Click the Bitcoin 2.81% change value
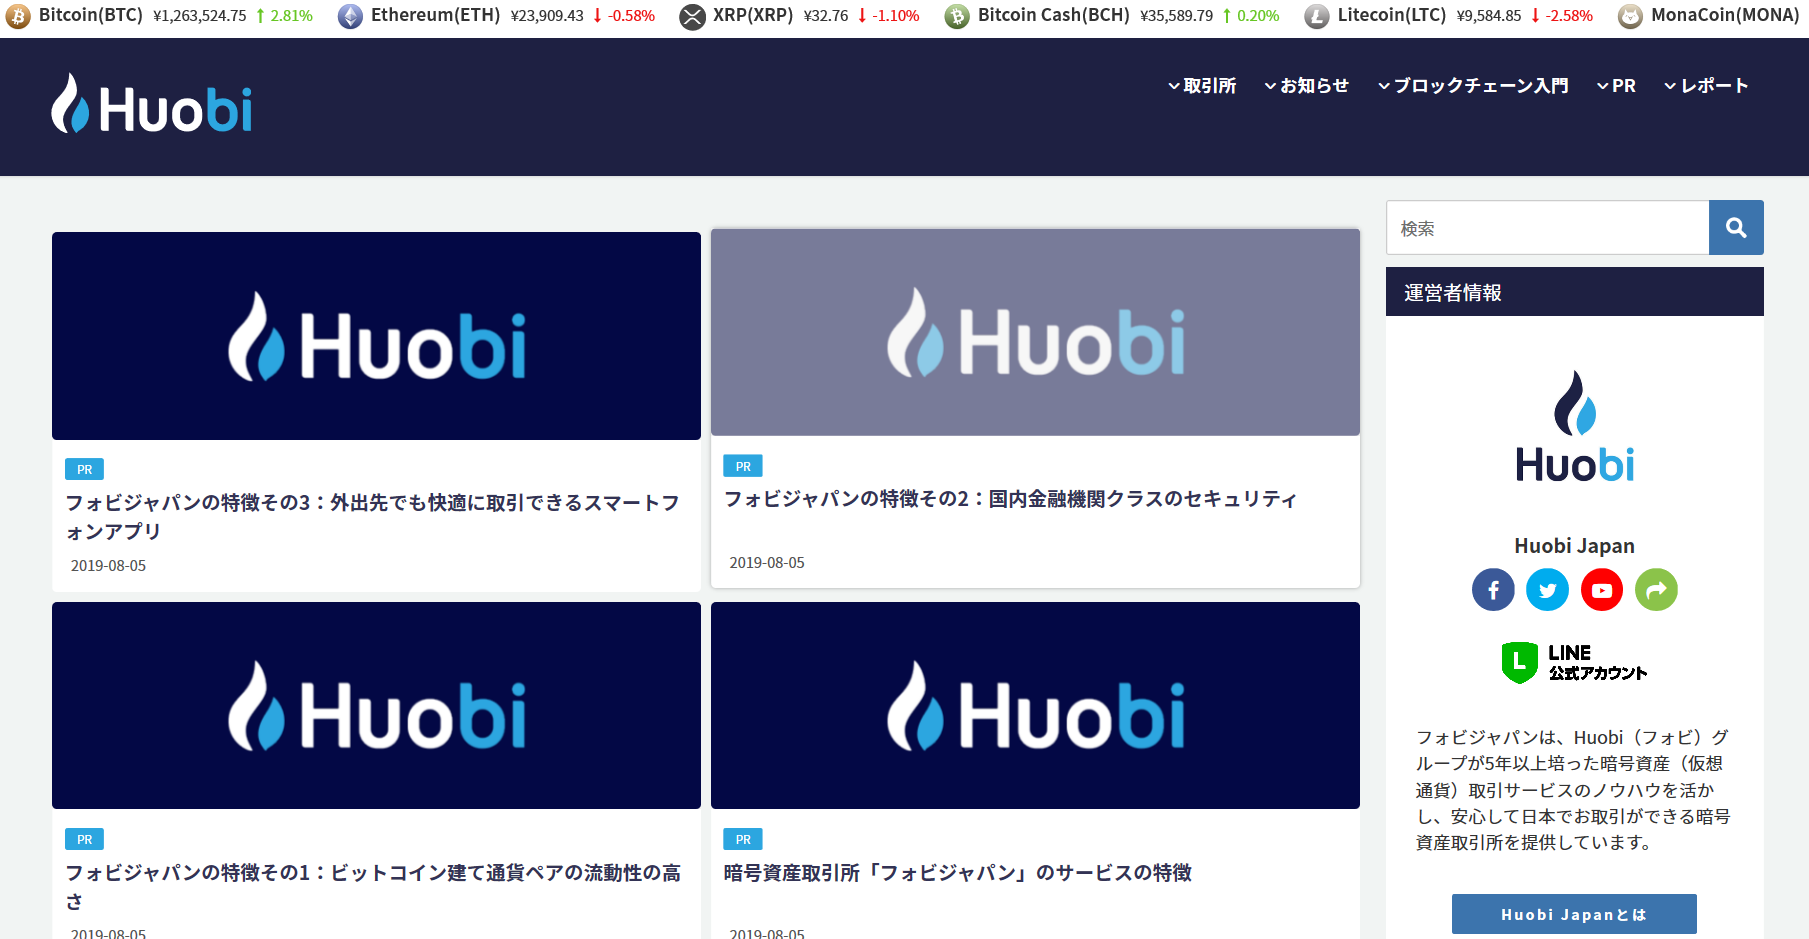The height and width of the screenshot is (939, 1809). tap(291, 16)
